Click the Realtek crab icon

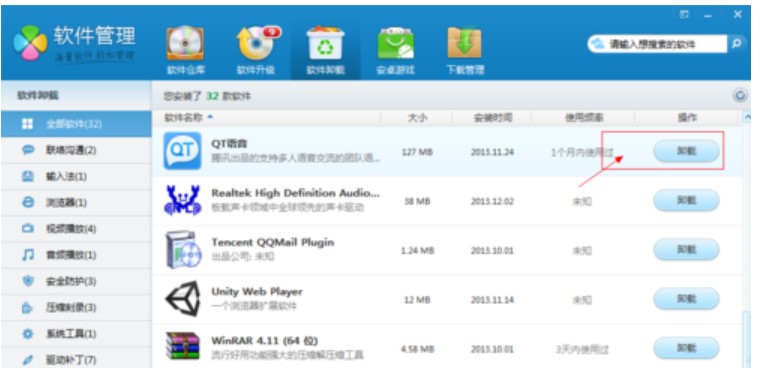click(x=182, y=200)
